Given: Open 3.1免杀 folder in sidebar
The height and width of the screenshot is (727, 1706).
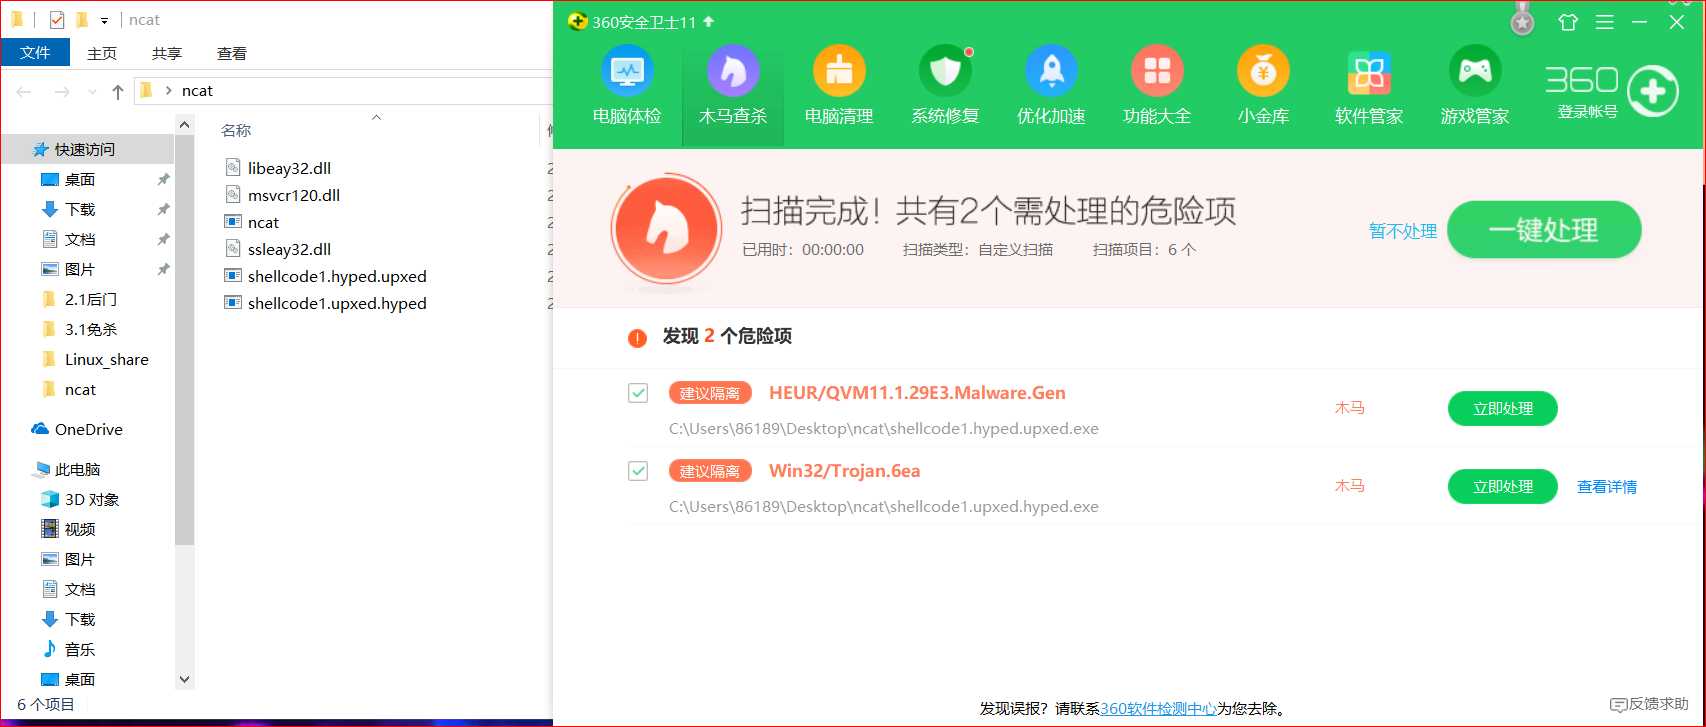Looking at the screenshot, I should click(x=90, y=329).
